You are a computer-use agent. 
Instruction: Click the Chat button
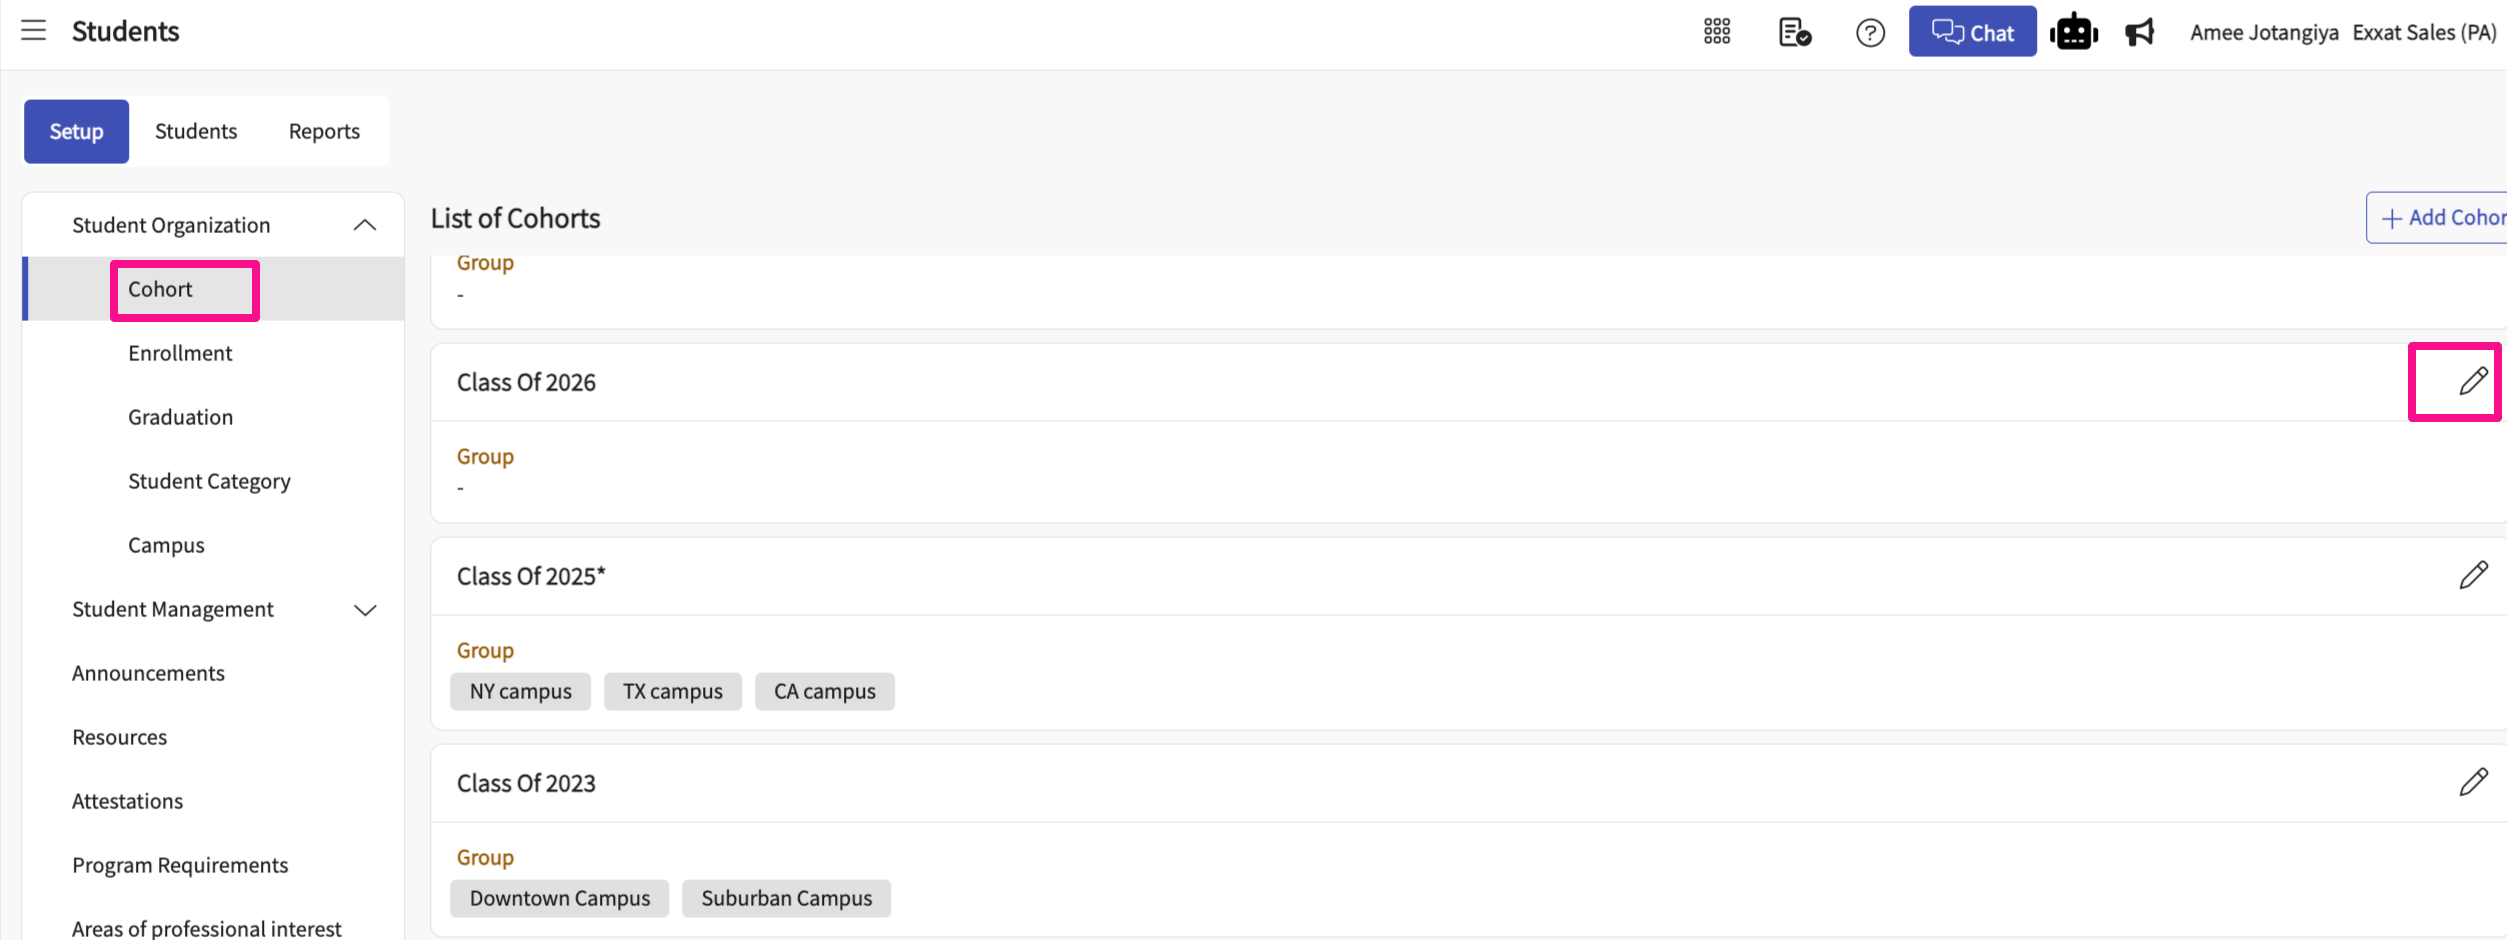(1971, 32)
